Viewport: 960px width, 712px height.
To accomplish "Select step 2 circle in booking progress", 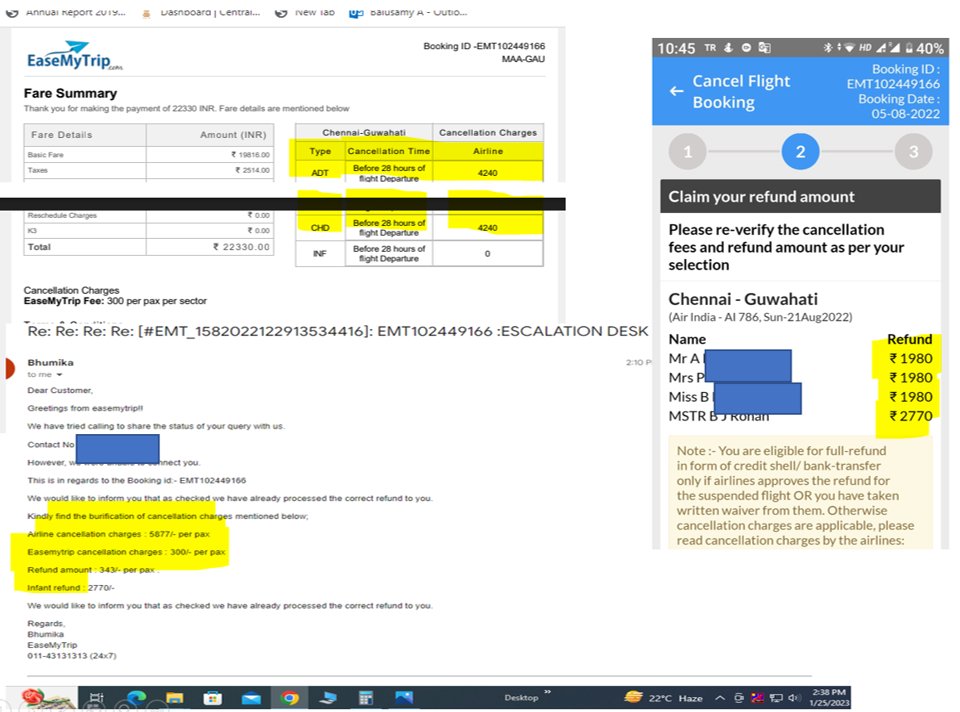I will pos(800,151).
